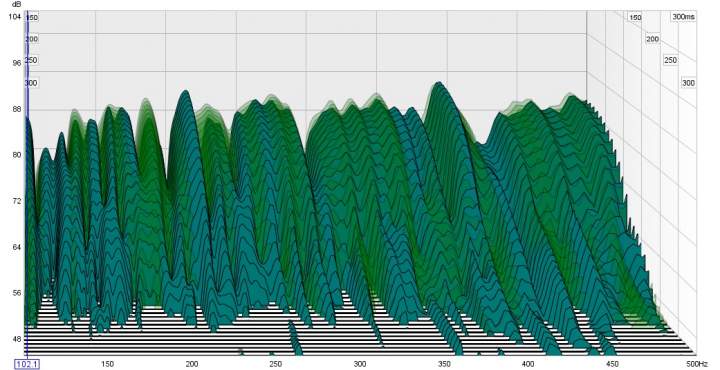Click the 48 dB level label
720x370 pixels.
point(17,339)
